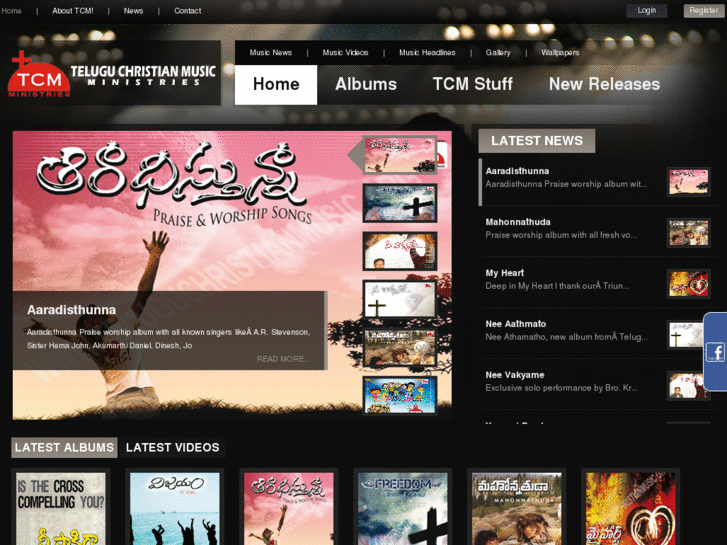Open 'Is the Cross Compelling You?' album cover
The width and height of the screenshot is (727, 545).
[61, 508]
